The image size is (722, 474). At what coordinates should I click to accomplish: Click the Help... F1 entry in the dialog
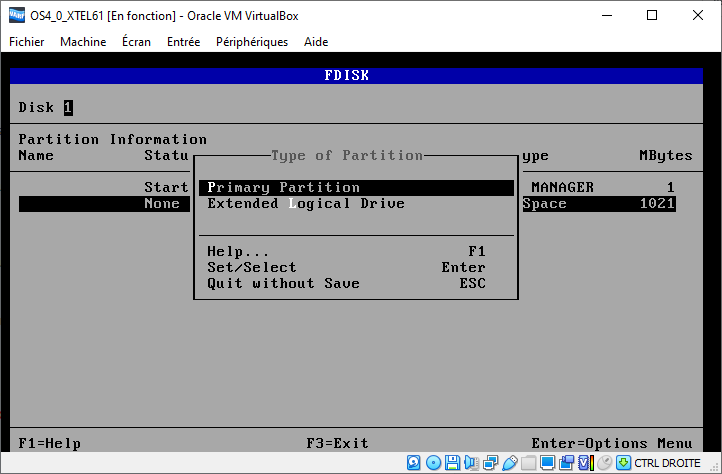click(238, 252)
